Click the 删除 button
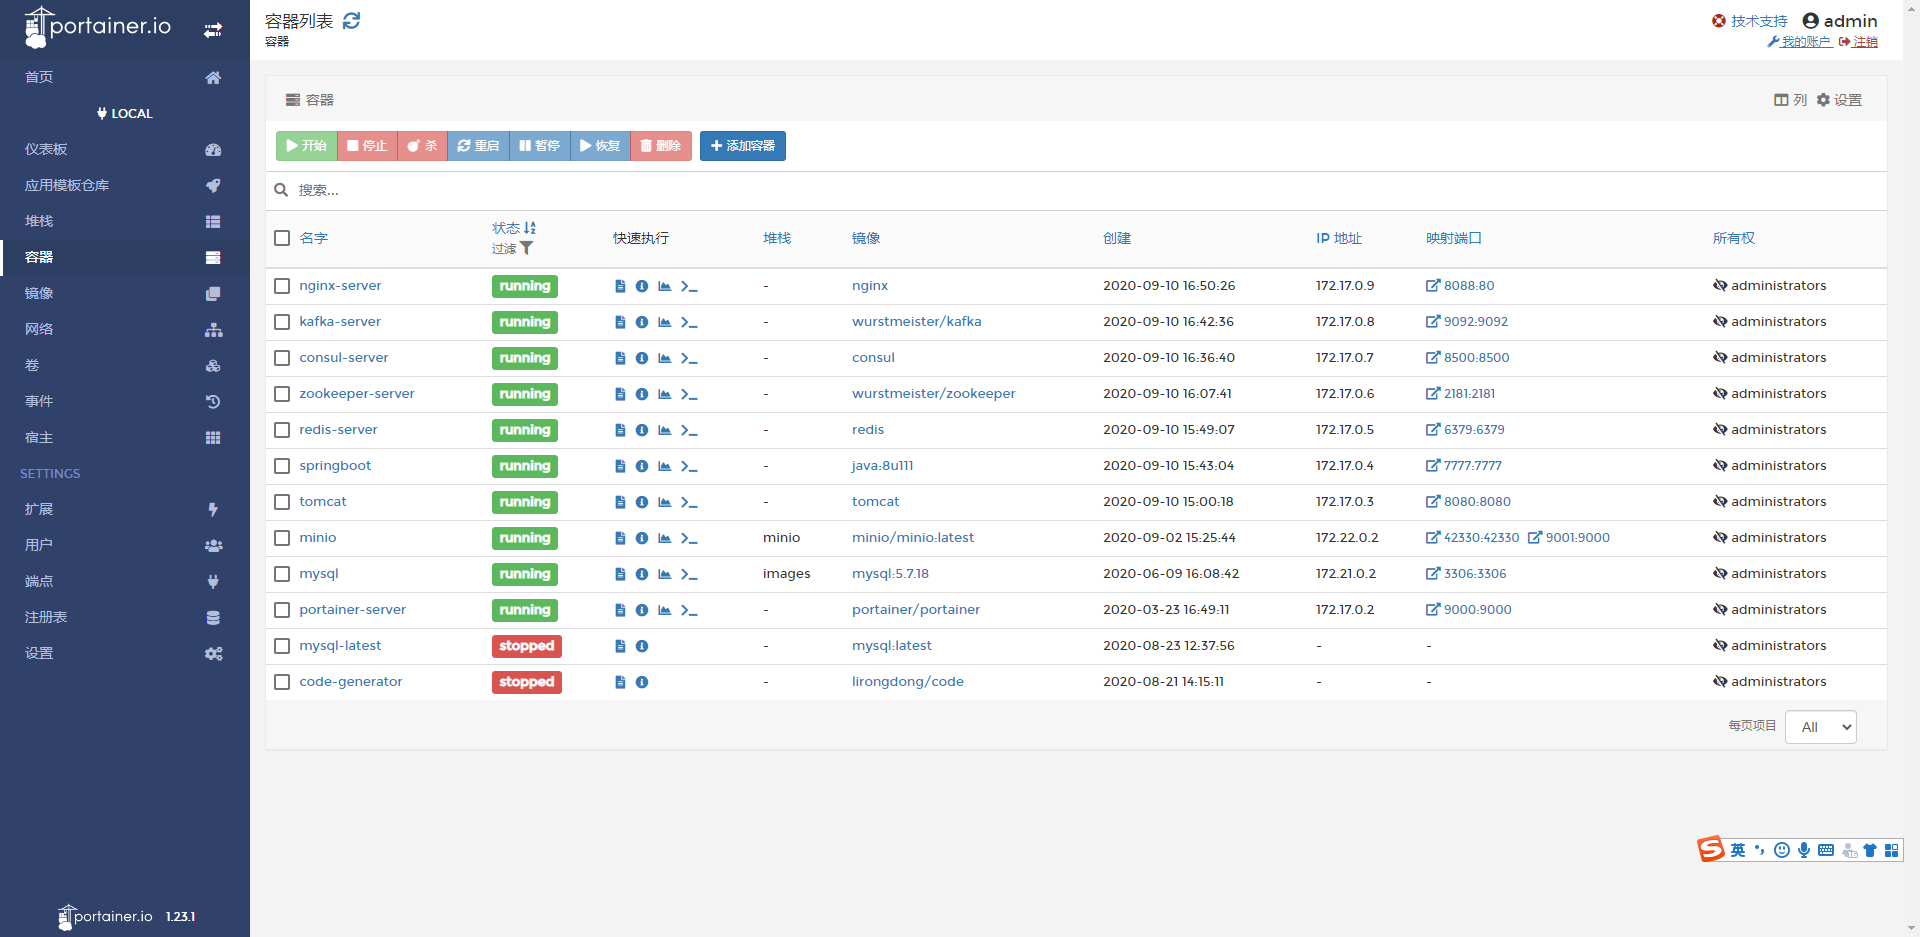This screenshot has height=937, width=1920. [x=661, y=146]
